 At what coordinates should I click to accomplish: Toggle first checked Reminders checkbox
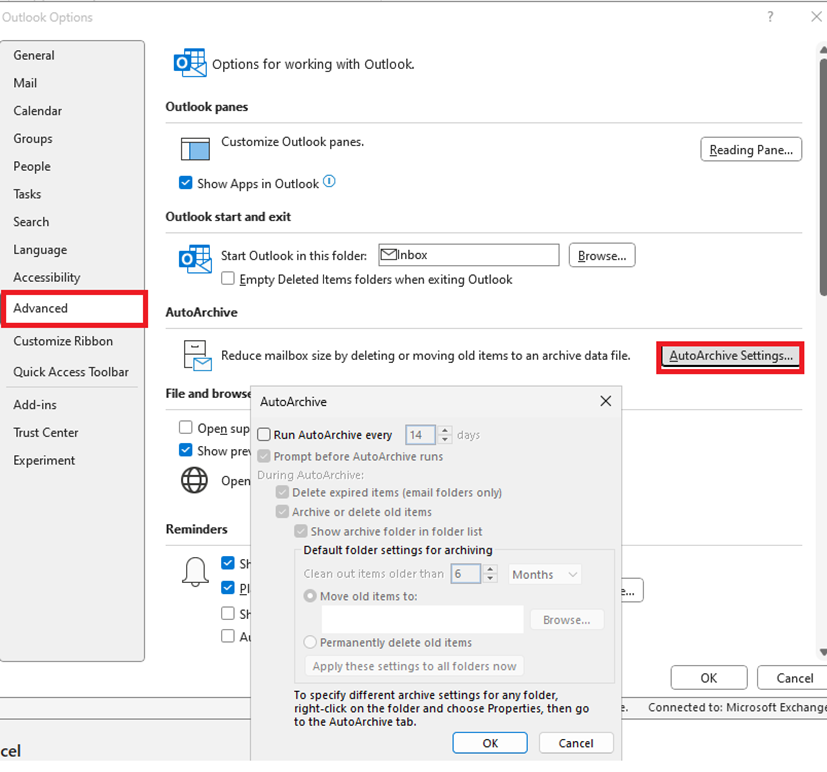pos(228,563)
